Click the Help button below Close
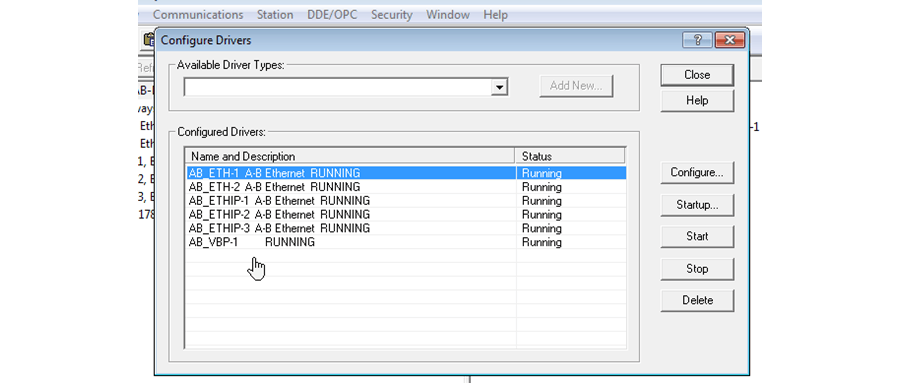This screenshot has width=900, height=383. coord(697,100)
